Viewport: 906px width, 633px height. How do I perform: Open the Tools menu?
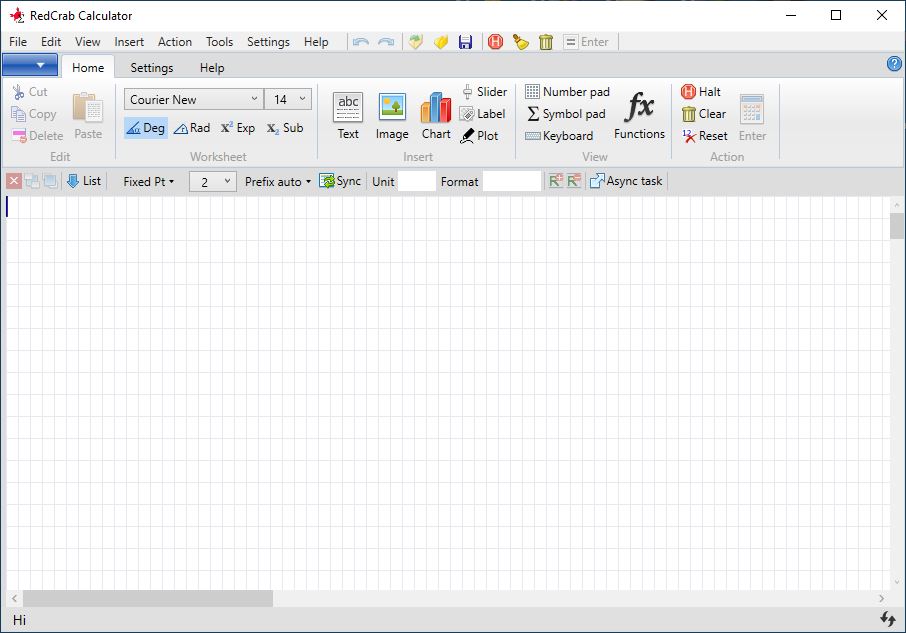tap(220, 42)
